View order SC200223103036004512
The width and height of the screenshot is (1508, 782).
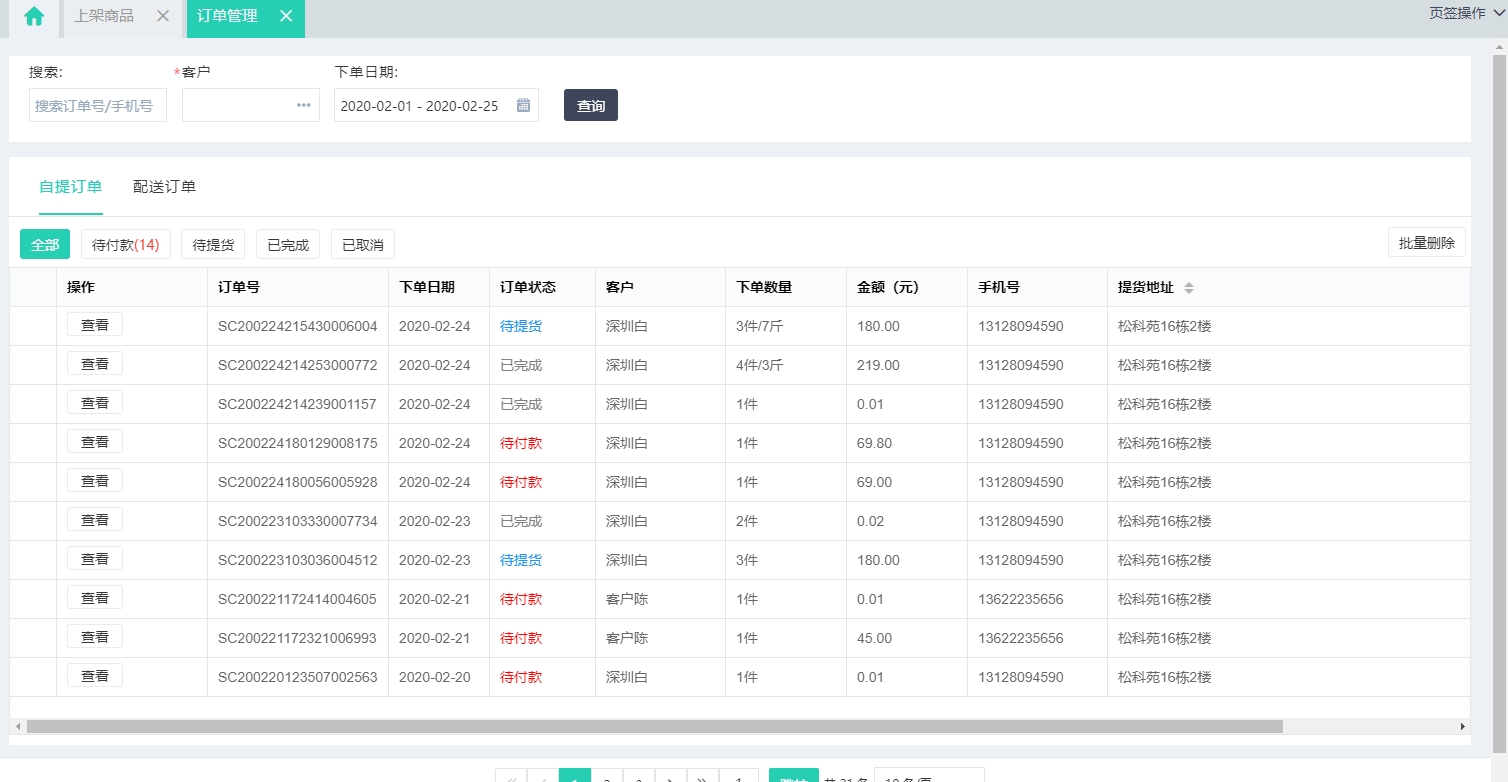click(x=95, y=558)
